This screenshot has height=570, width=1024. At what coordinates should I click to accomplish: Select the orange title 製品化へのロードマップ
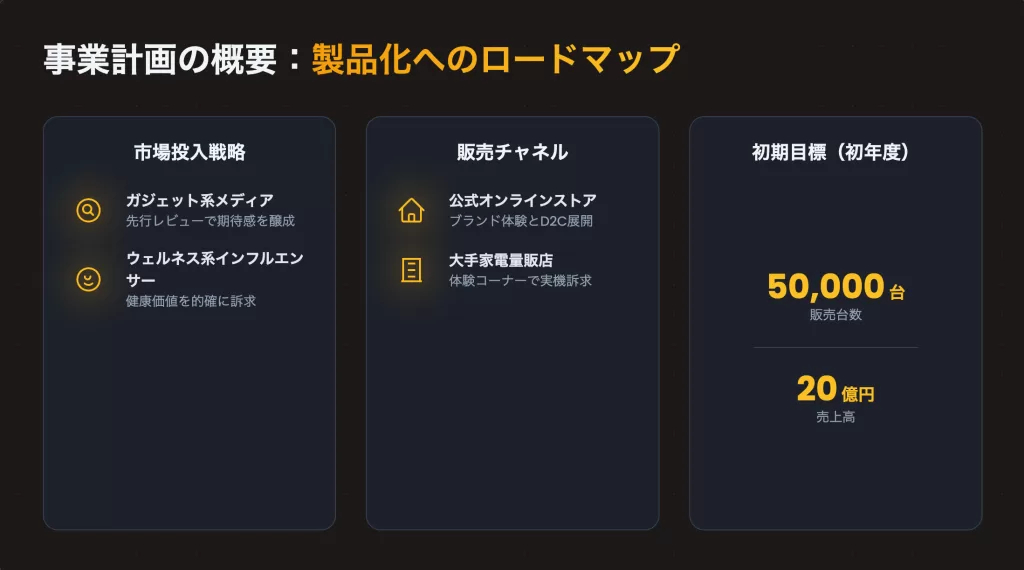click(495, 60)
